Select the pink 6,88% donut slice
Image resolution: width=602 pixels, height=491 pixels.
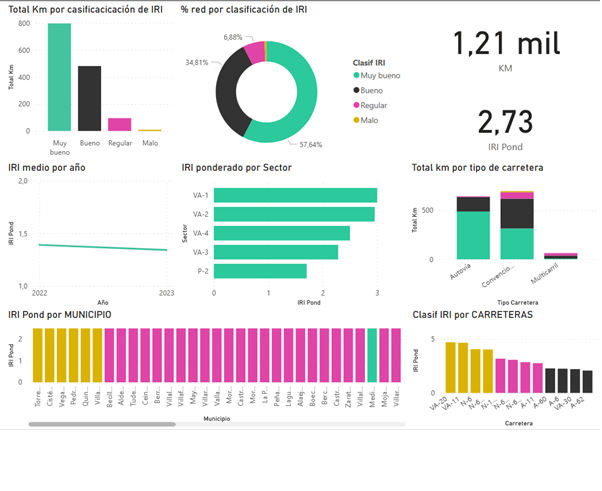[254, 51]
